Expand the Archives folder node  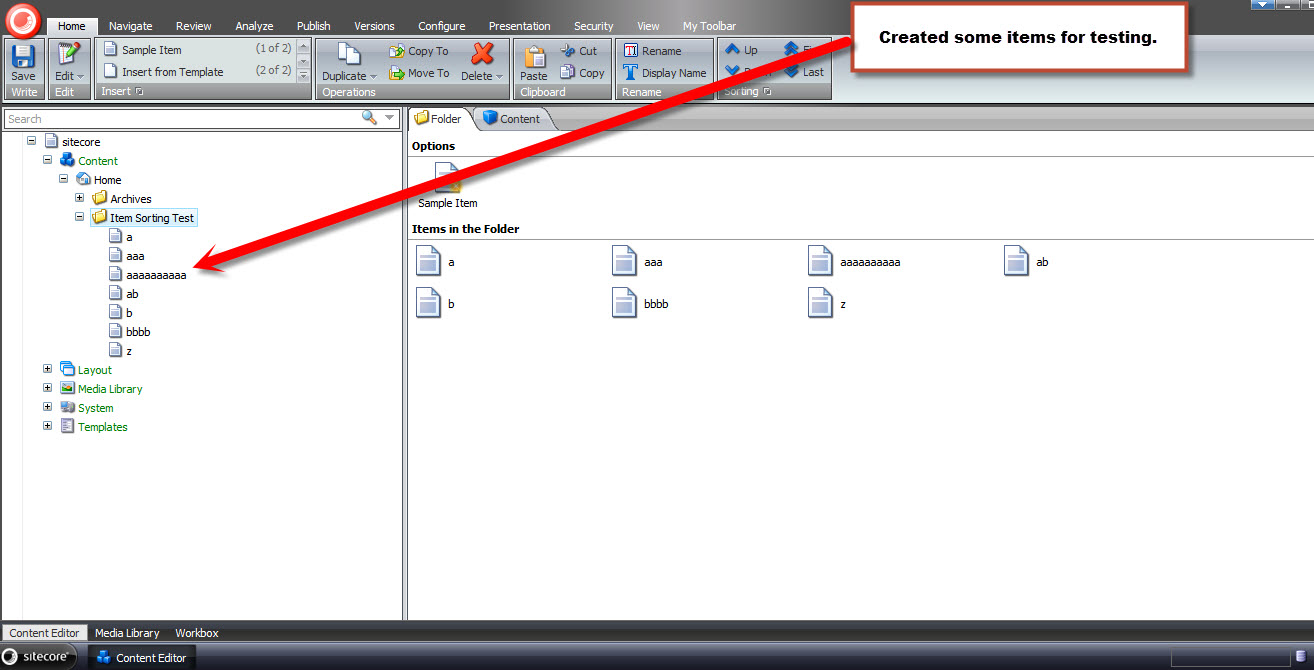click(x=80, y=198)
